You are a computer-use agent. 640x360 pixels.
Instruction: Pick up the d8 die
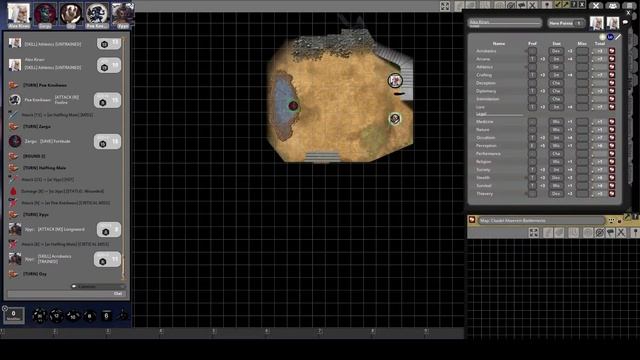pyautogui.click(x=90, y=316)
